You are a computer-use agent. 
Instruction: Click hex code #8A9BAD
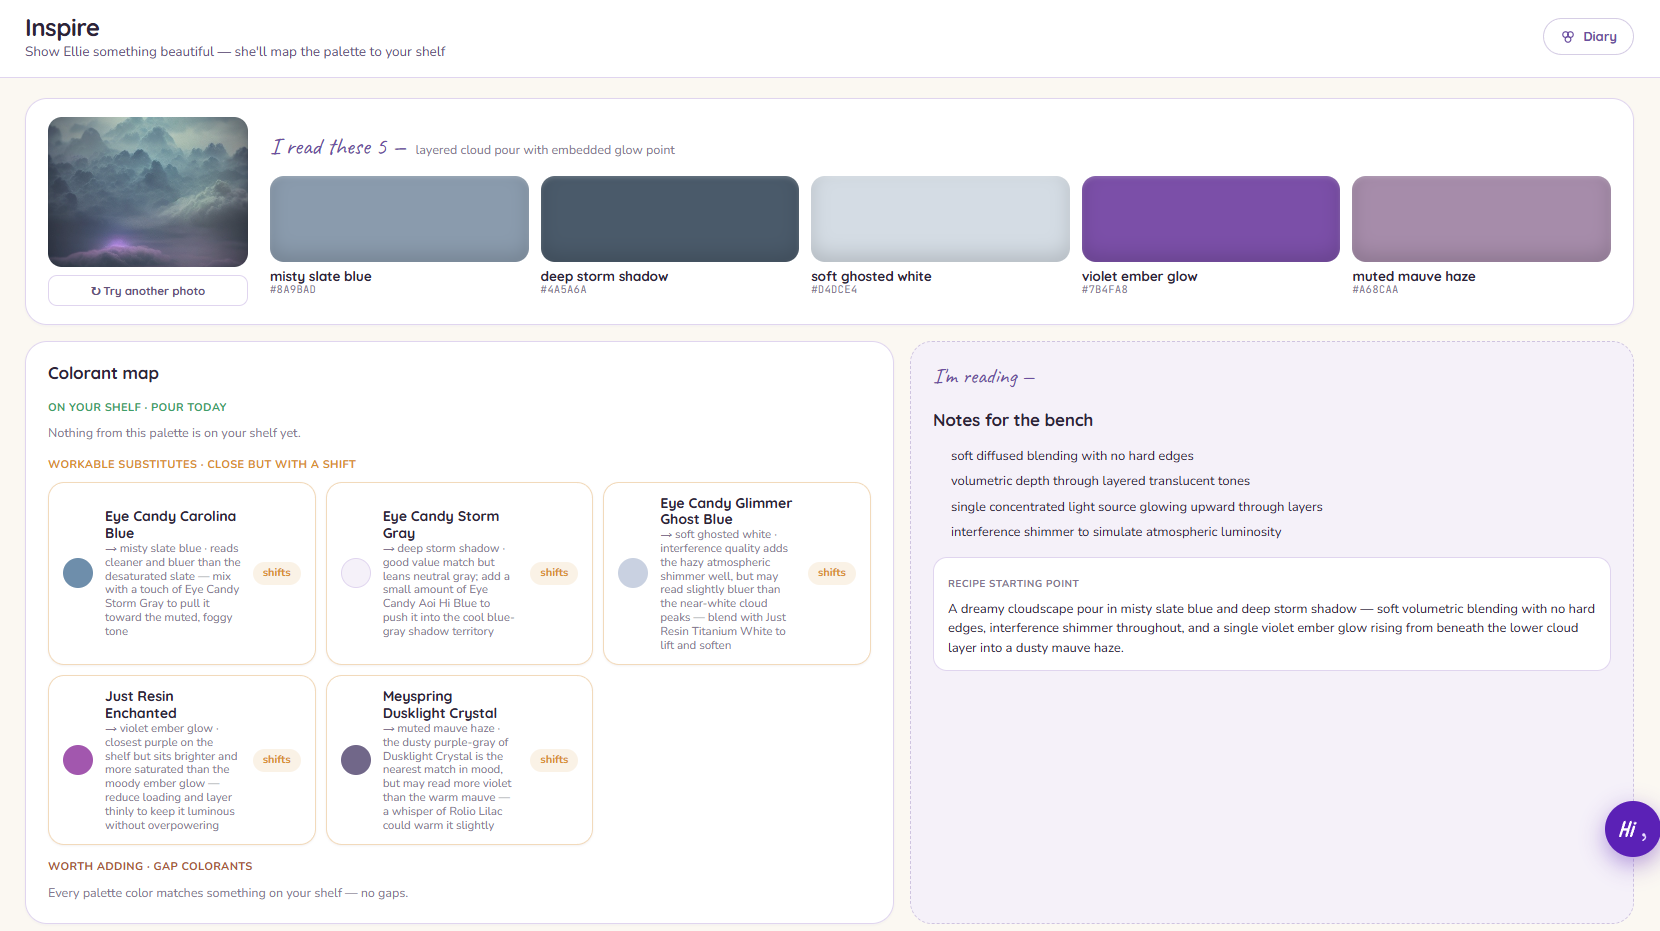[293, 290]
